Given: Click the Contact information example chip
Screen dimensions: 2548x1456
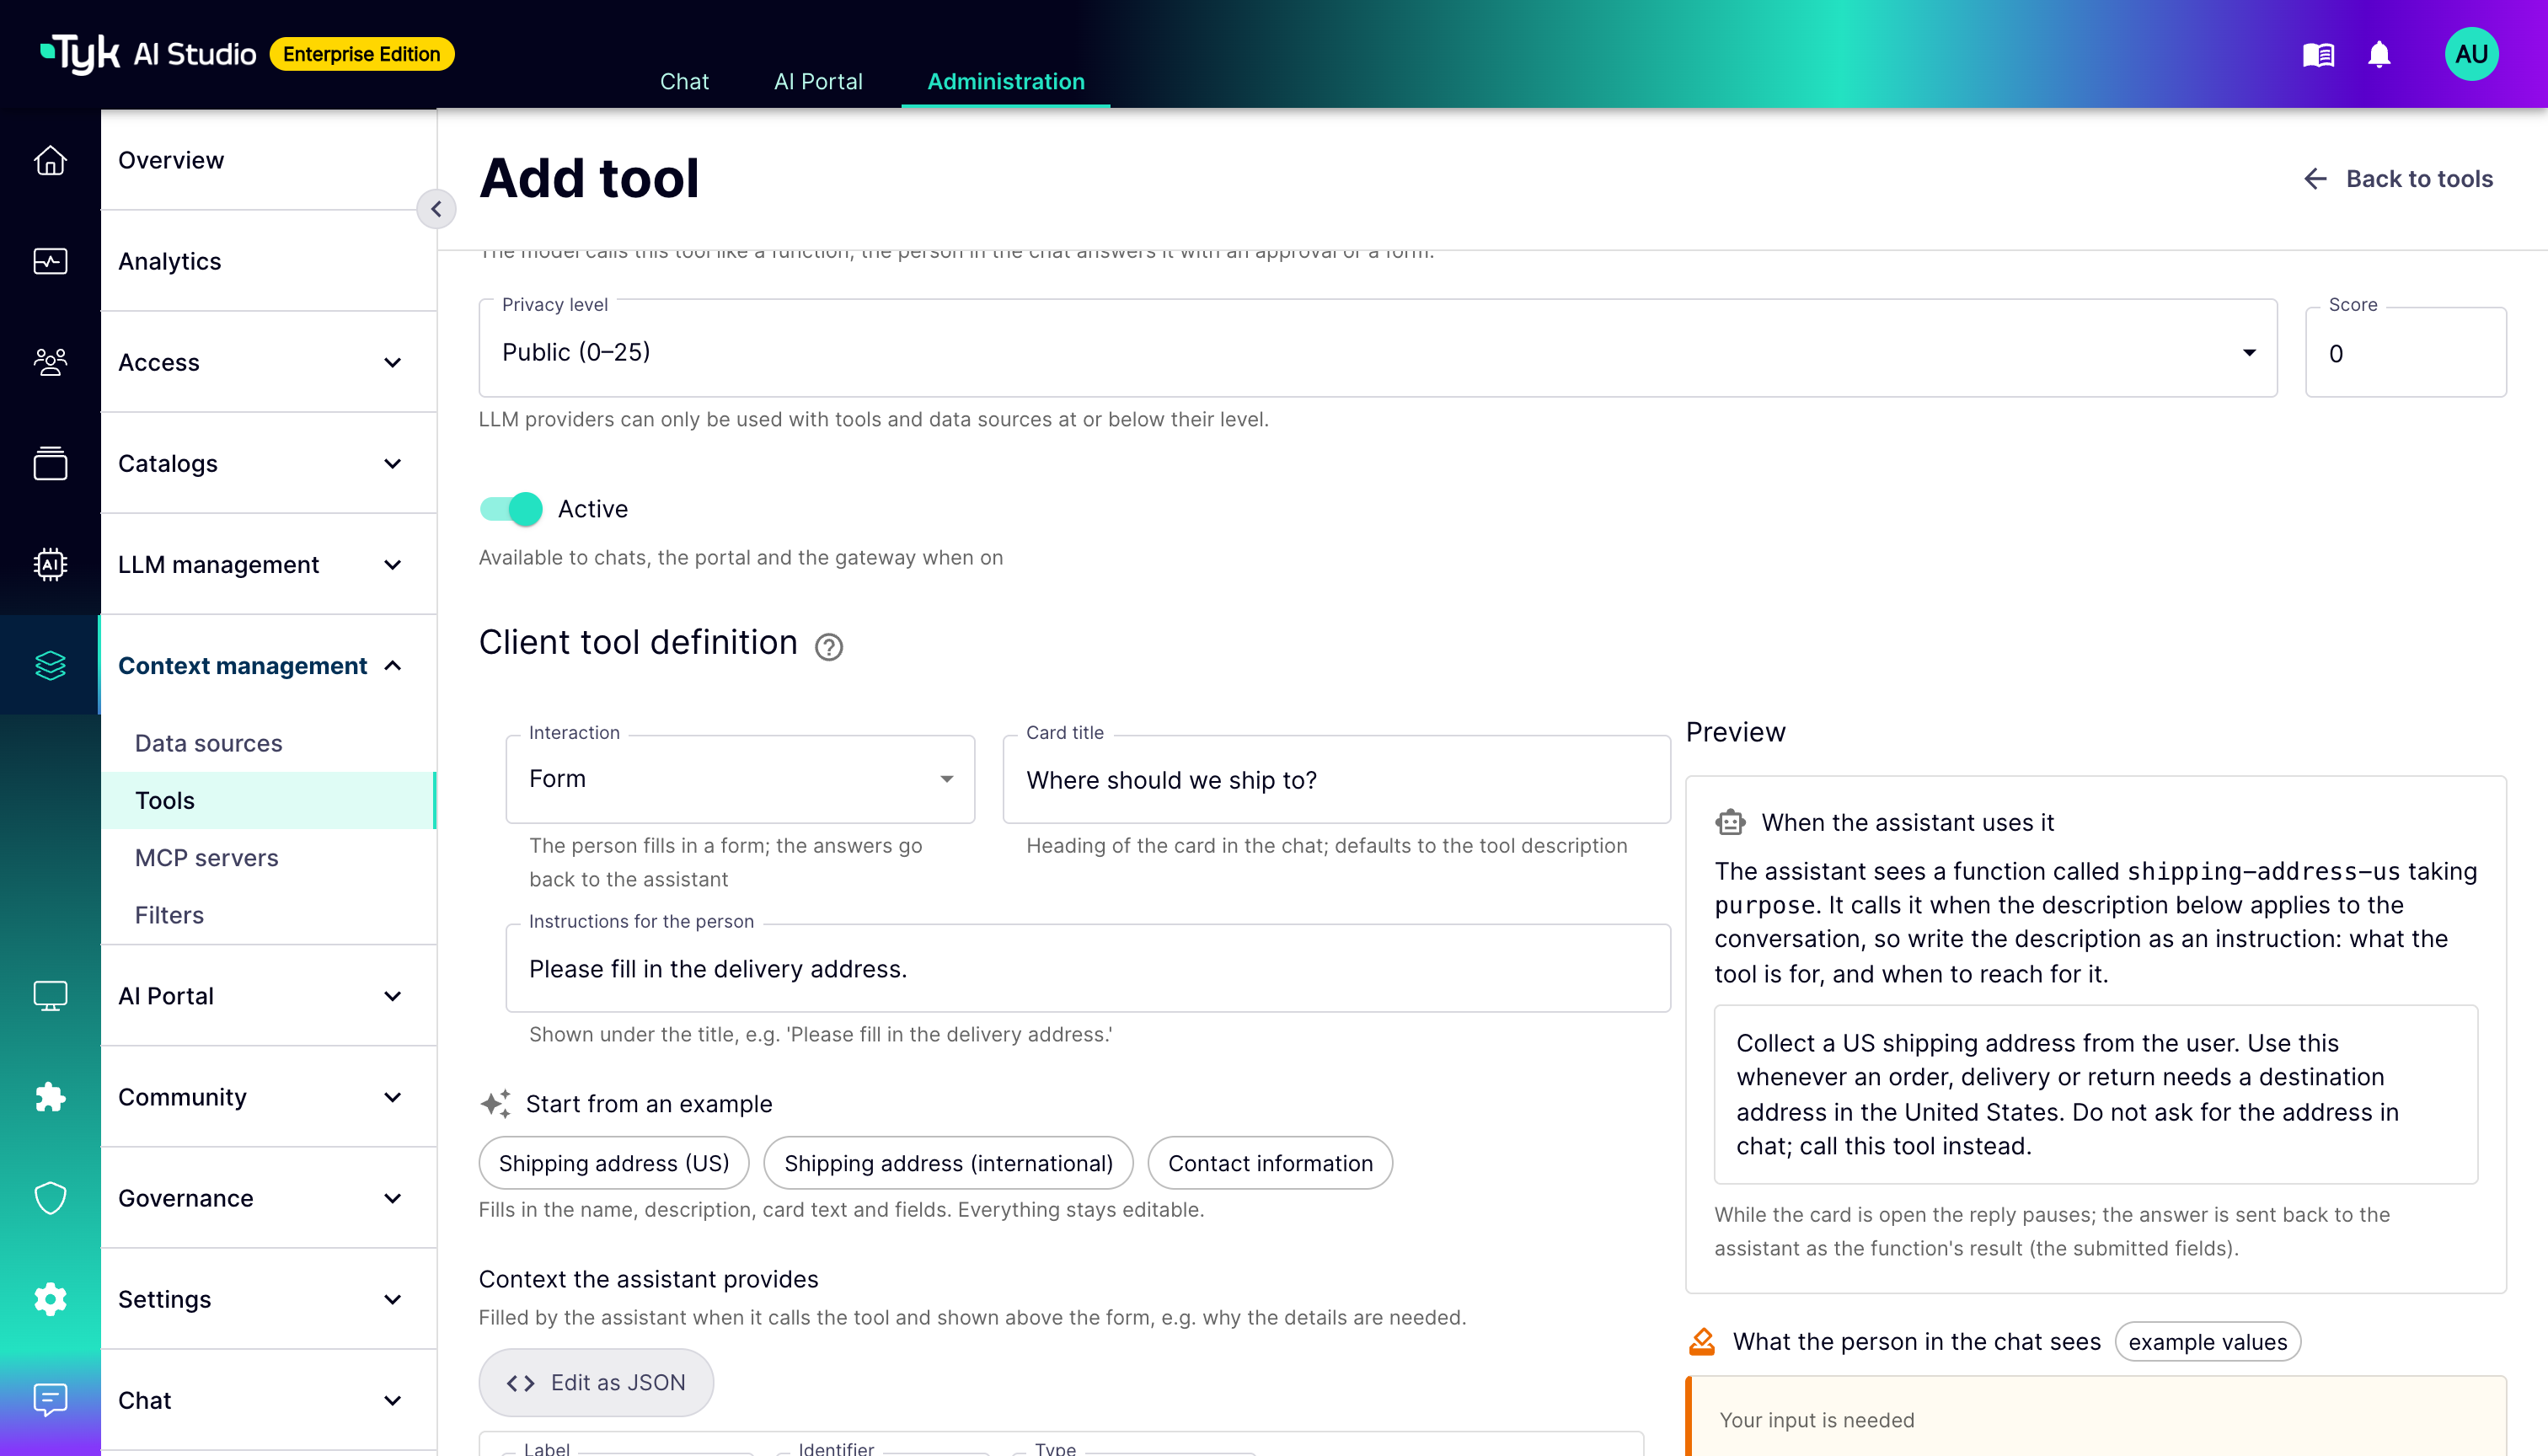Looking at the screenshot, I should (x=1270, y=1163).
